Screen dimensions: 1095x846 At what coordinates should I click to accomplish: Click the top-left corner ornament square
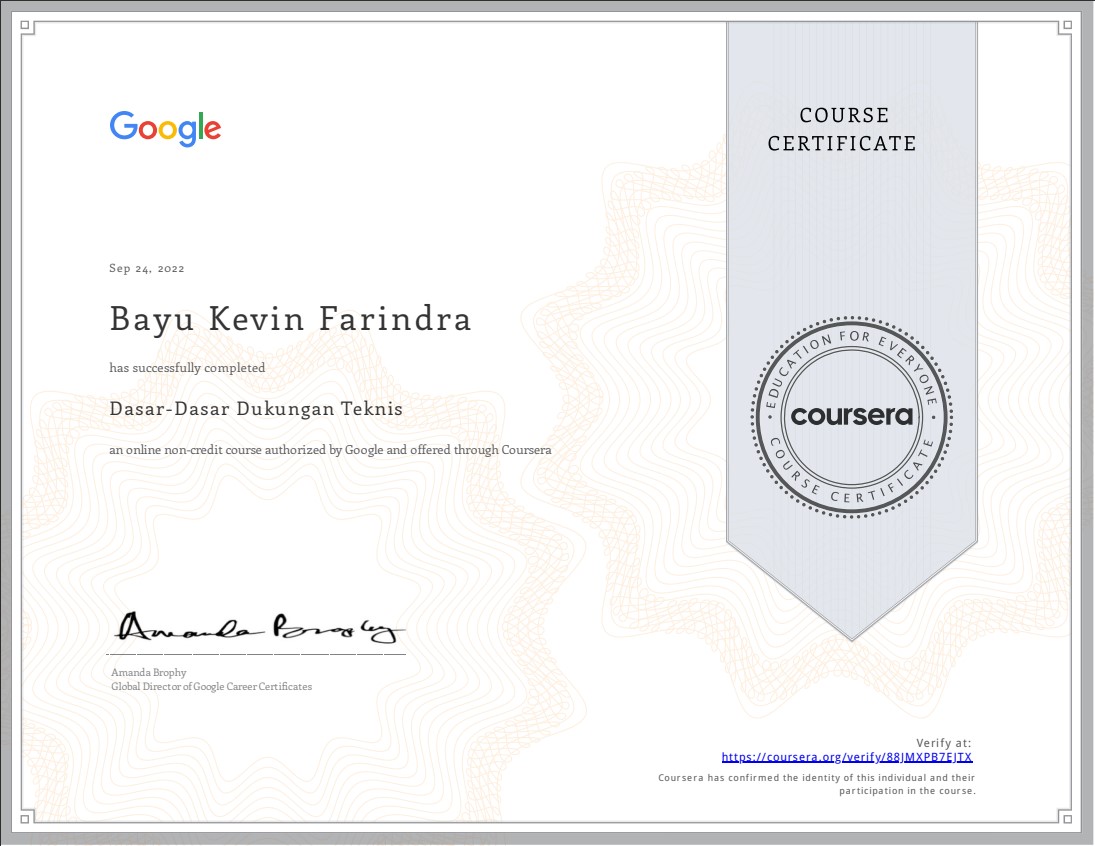point(27,28)
